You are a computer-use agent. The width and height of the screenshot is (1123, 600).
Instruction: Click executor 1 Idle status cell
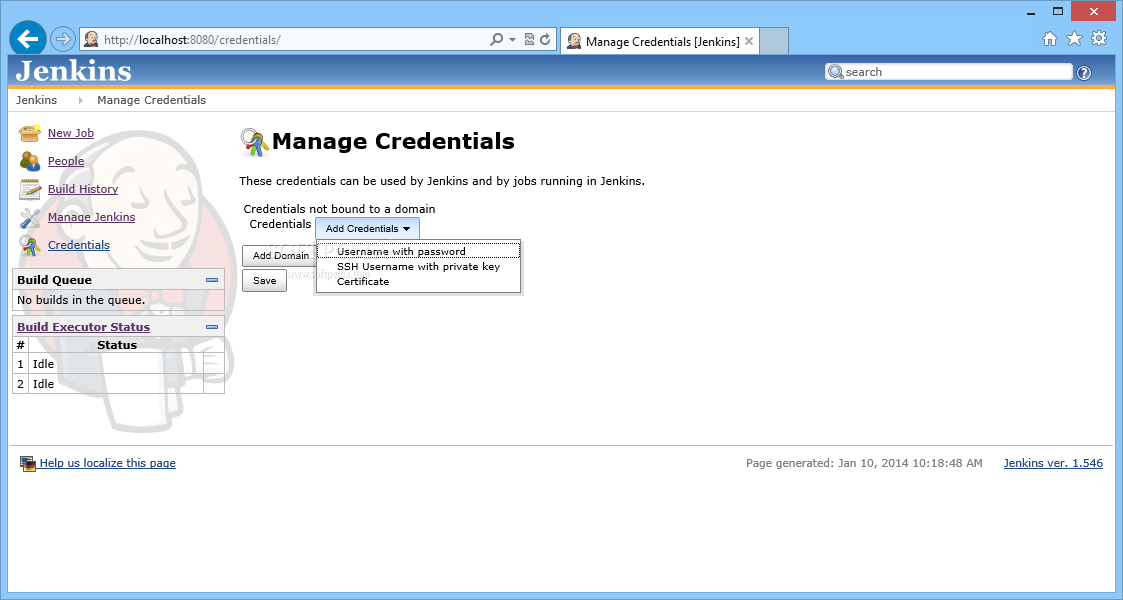(x=116, y=364)
